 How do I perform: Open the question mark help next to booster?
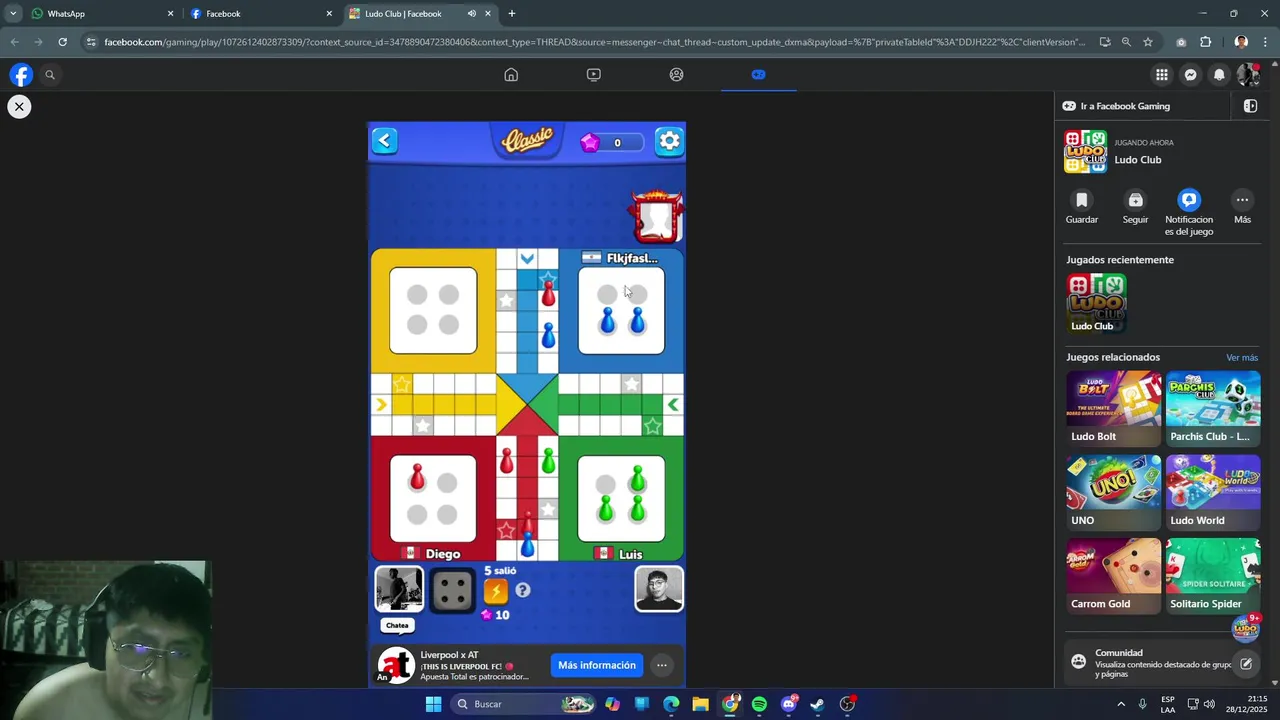coord(522,591)
